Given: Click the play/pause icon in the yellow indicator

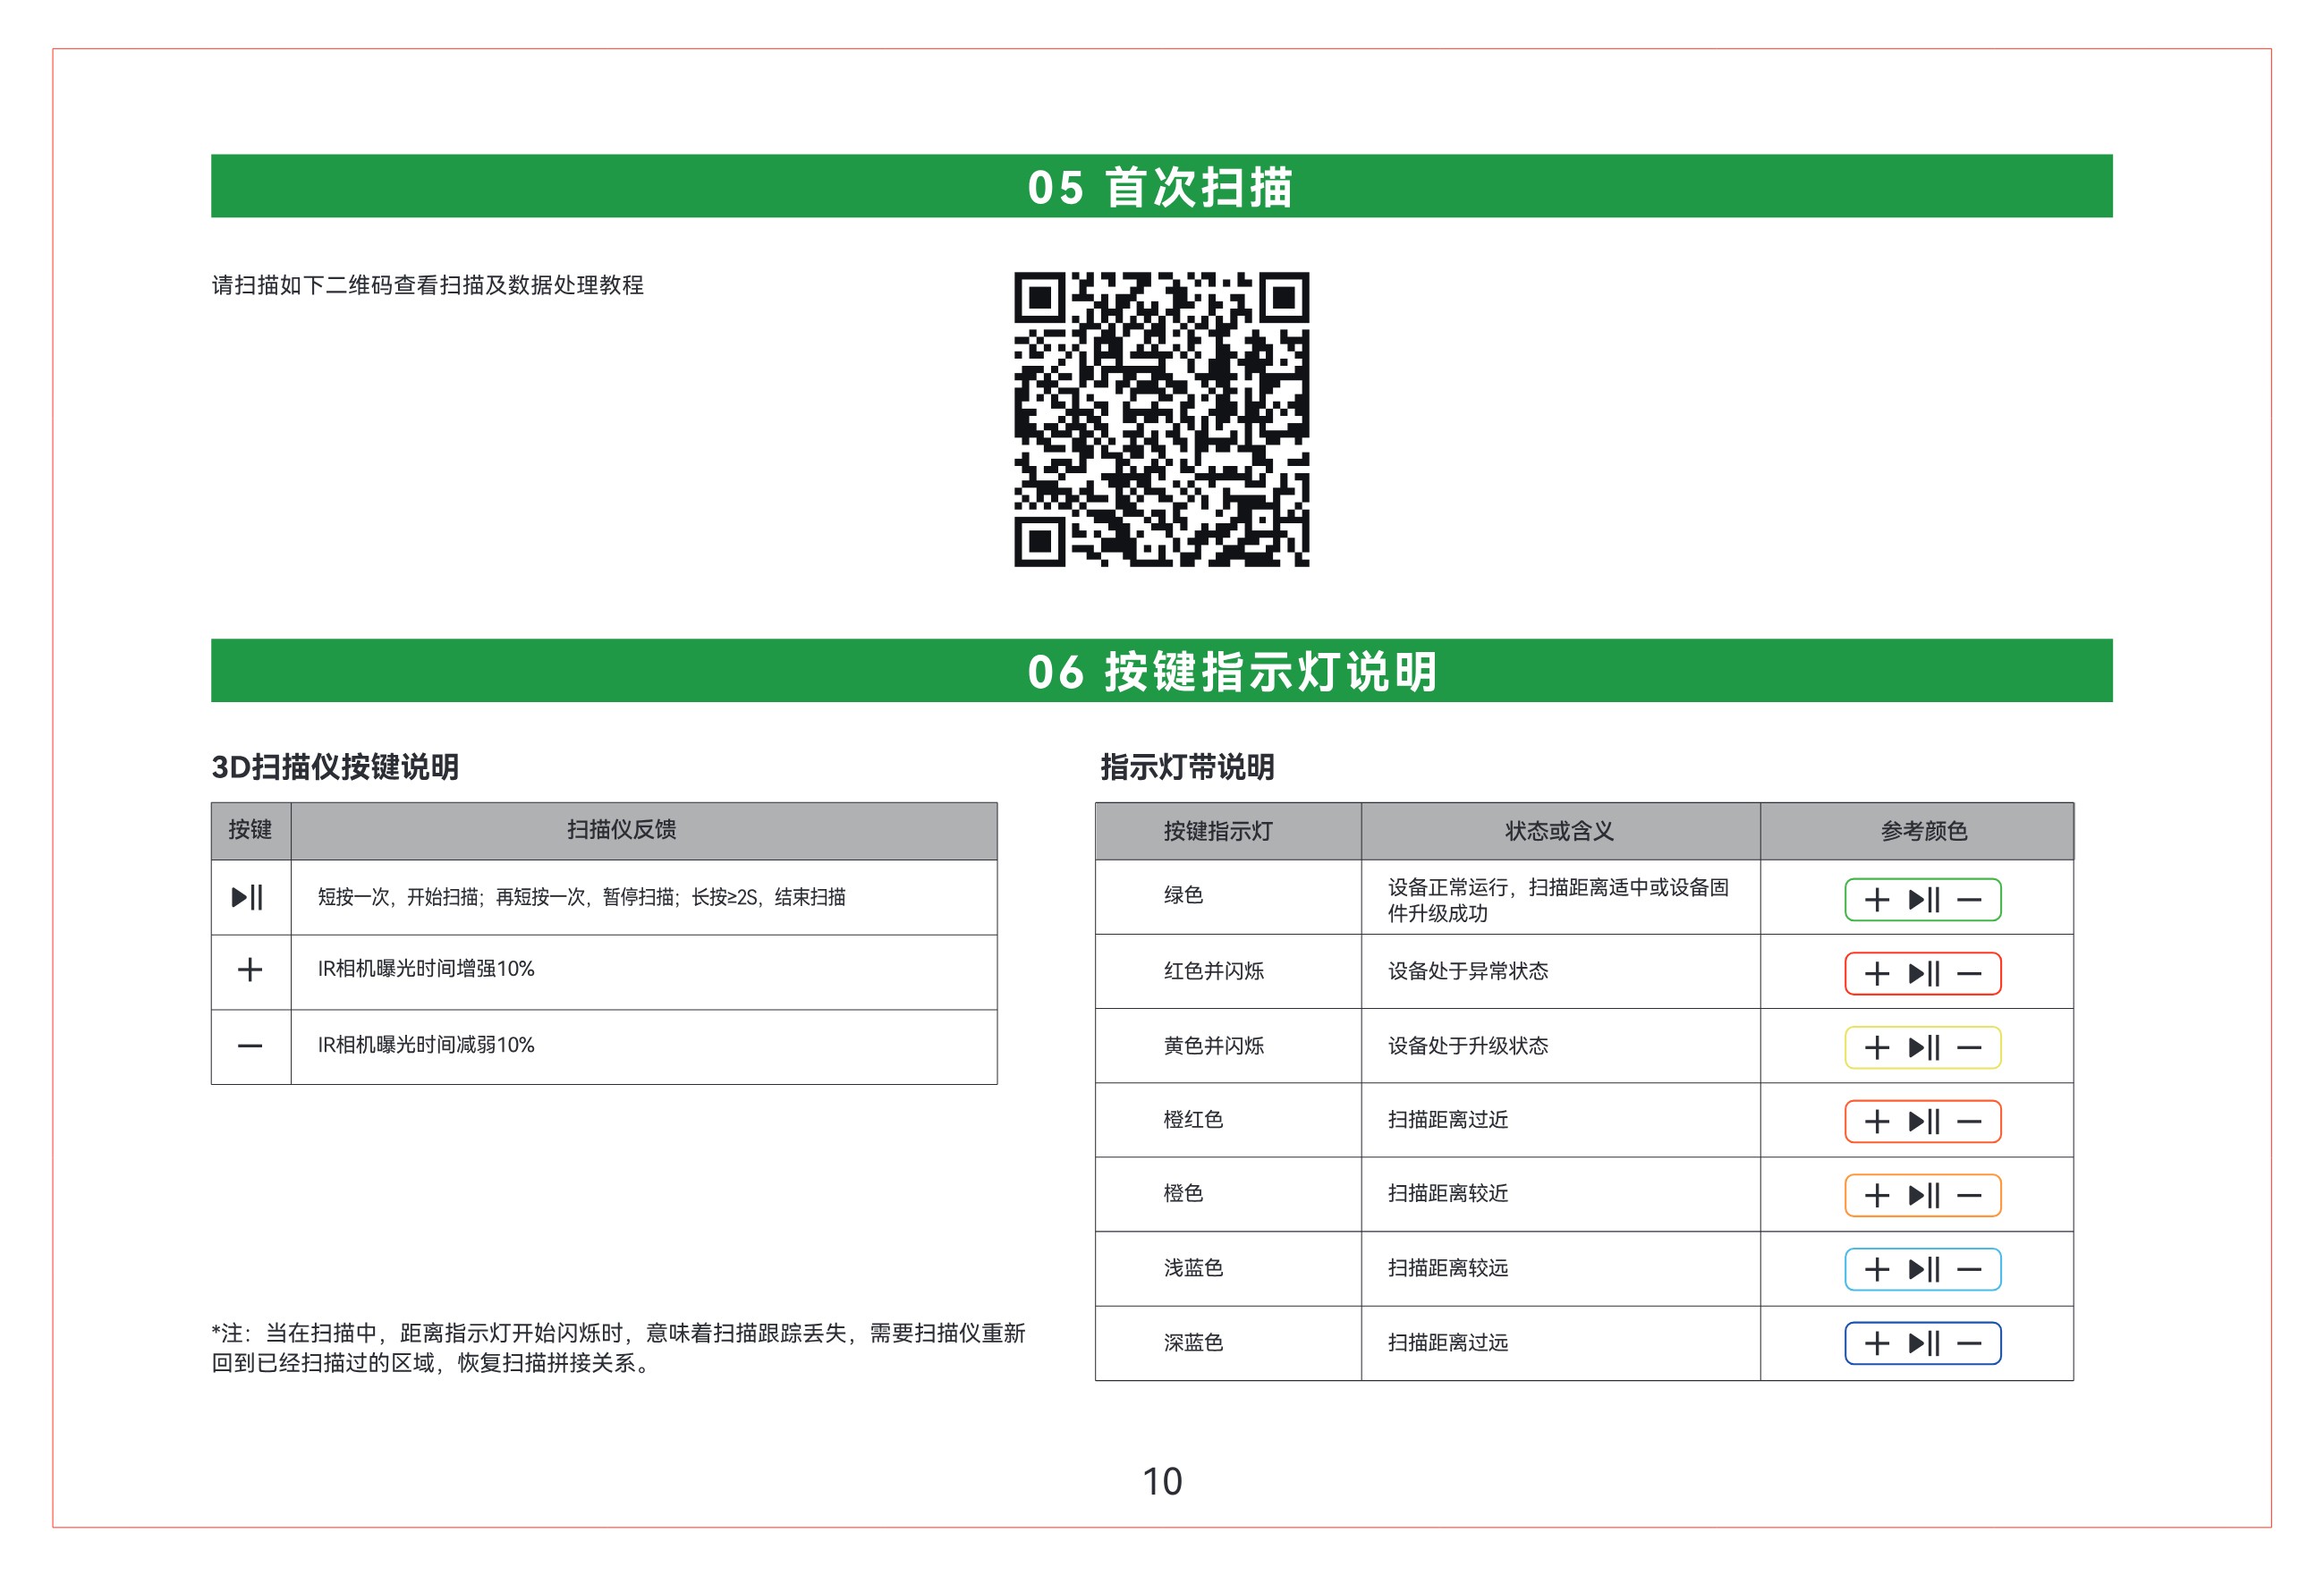Looking at the screenshot, I should pyautogui.click(x=1924, y=1047).
